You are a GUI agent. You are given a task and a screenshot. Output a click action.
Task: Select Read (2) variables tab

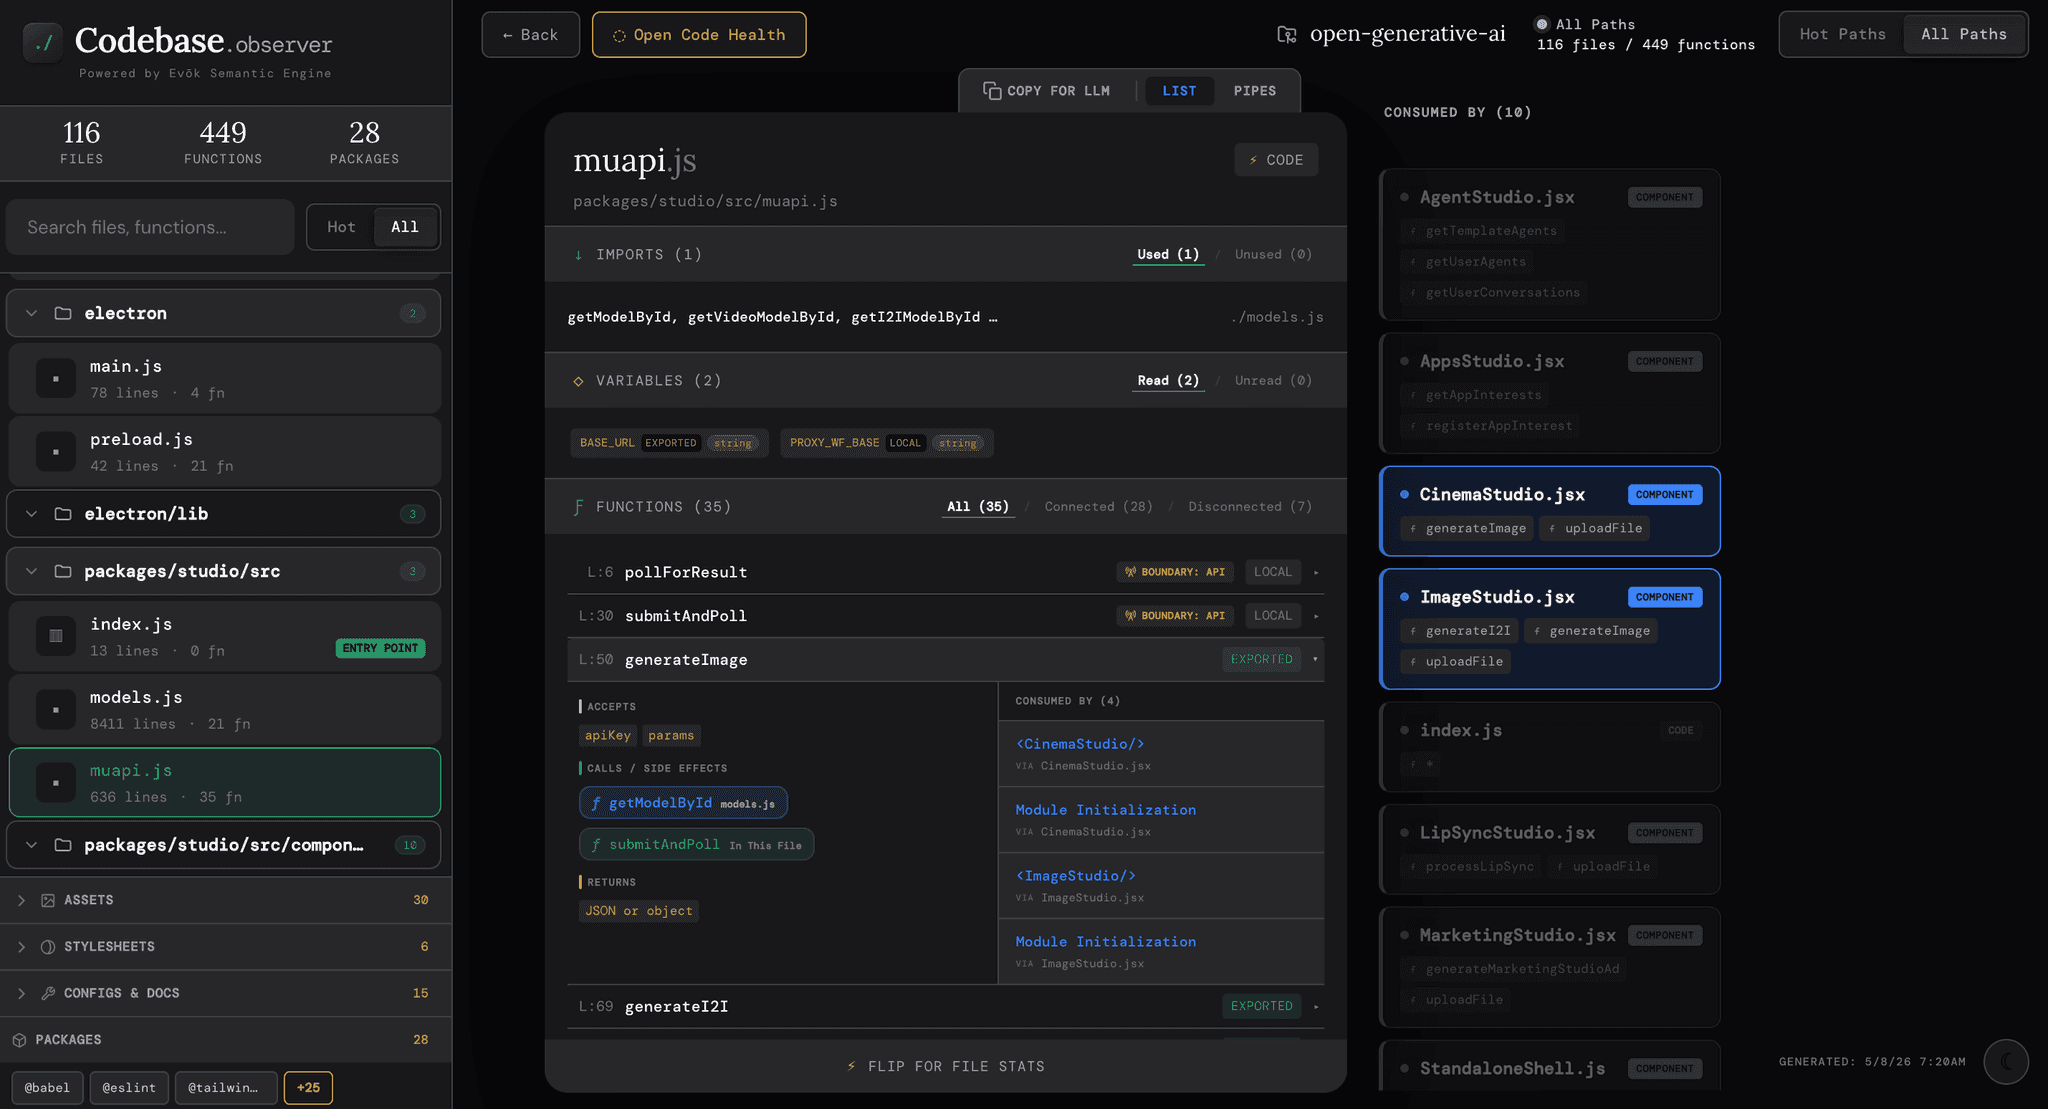1168,381
